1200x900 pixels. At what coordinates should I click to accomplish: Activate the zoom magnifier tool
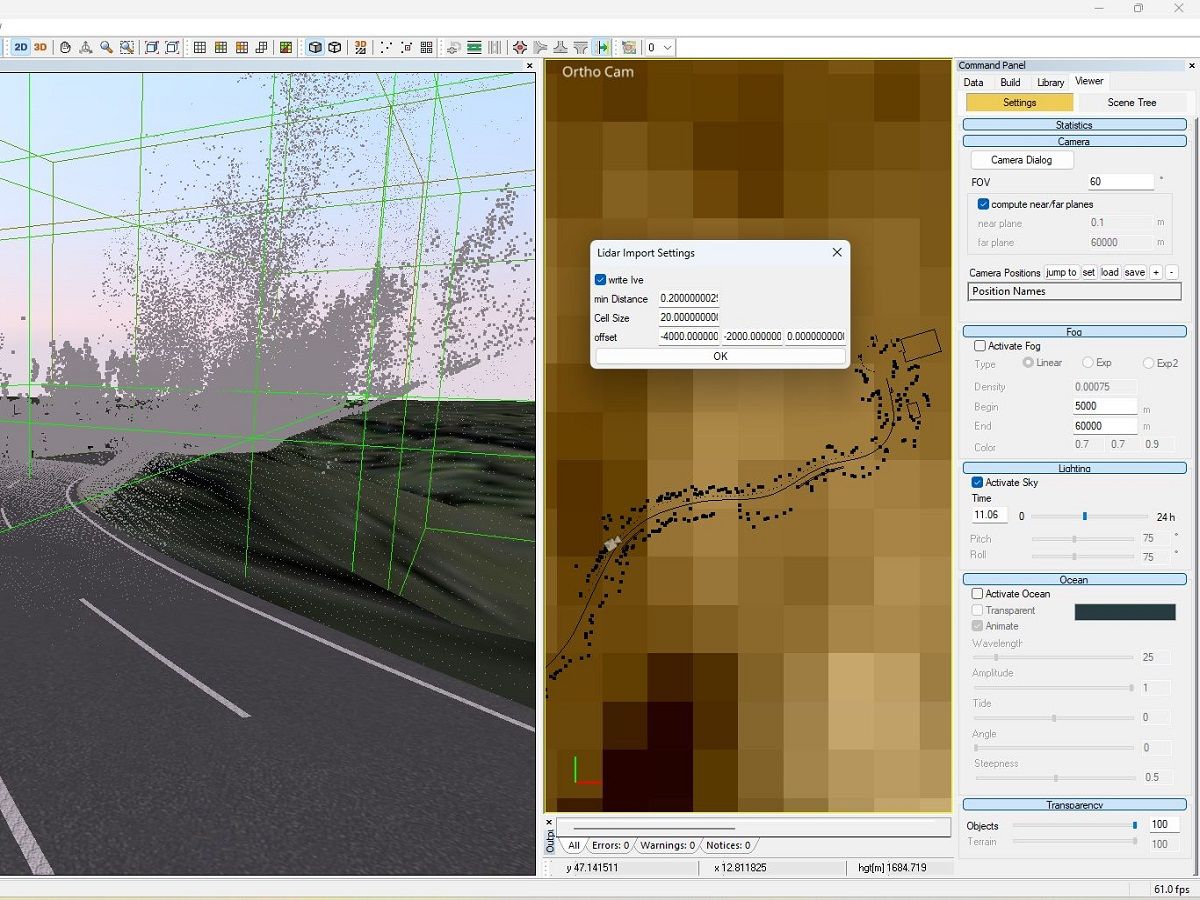[x=106, y=47]
